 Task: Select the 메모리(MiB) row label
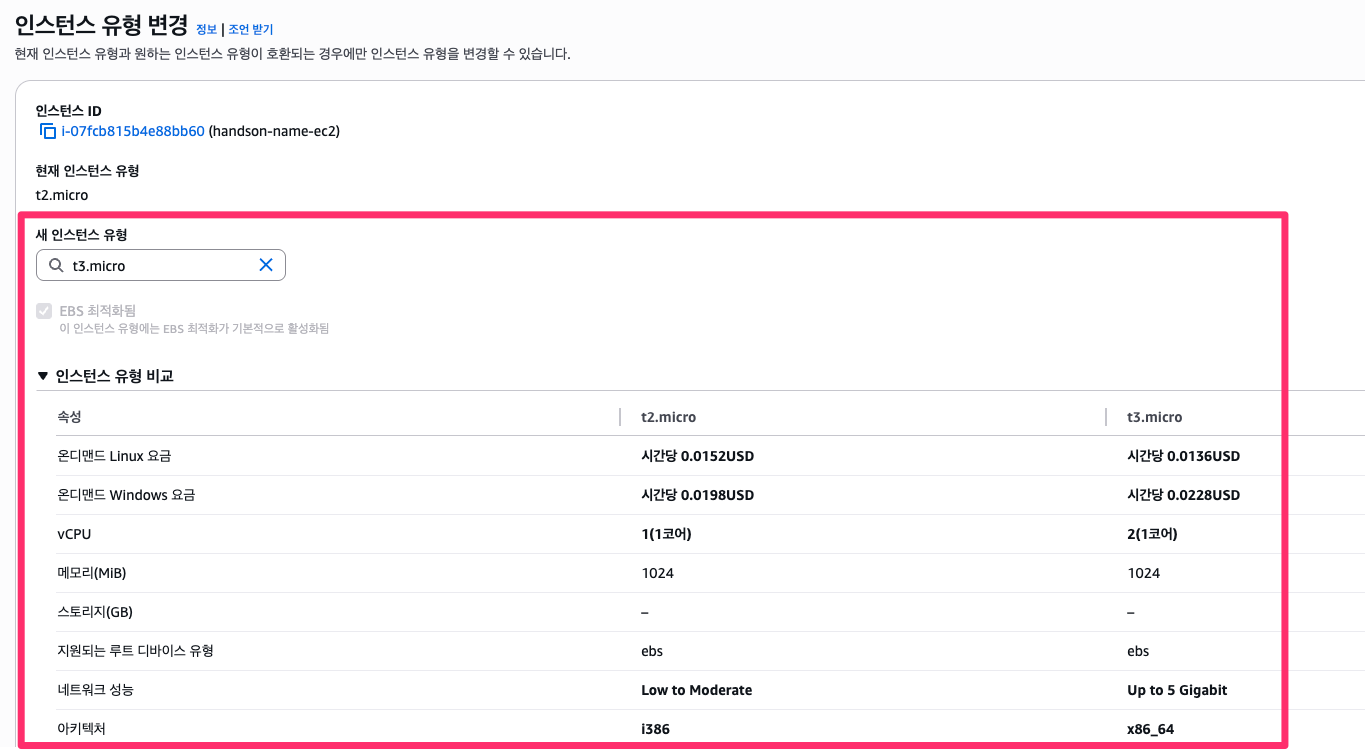(92, 573)
